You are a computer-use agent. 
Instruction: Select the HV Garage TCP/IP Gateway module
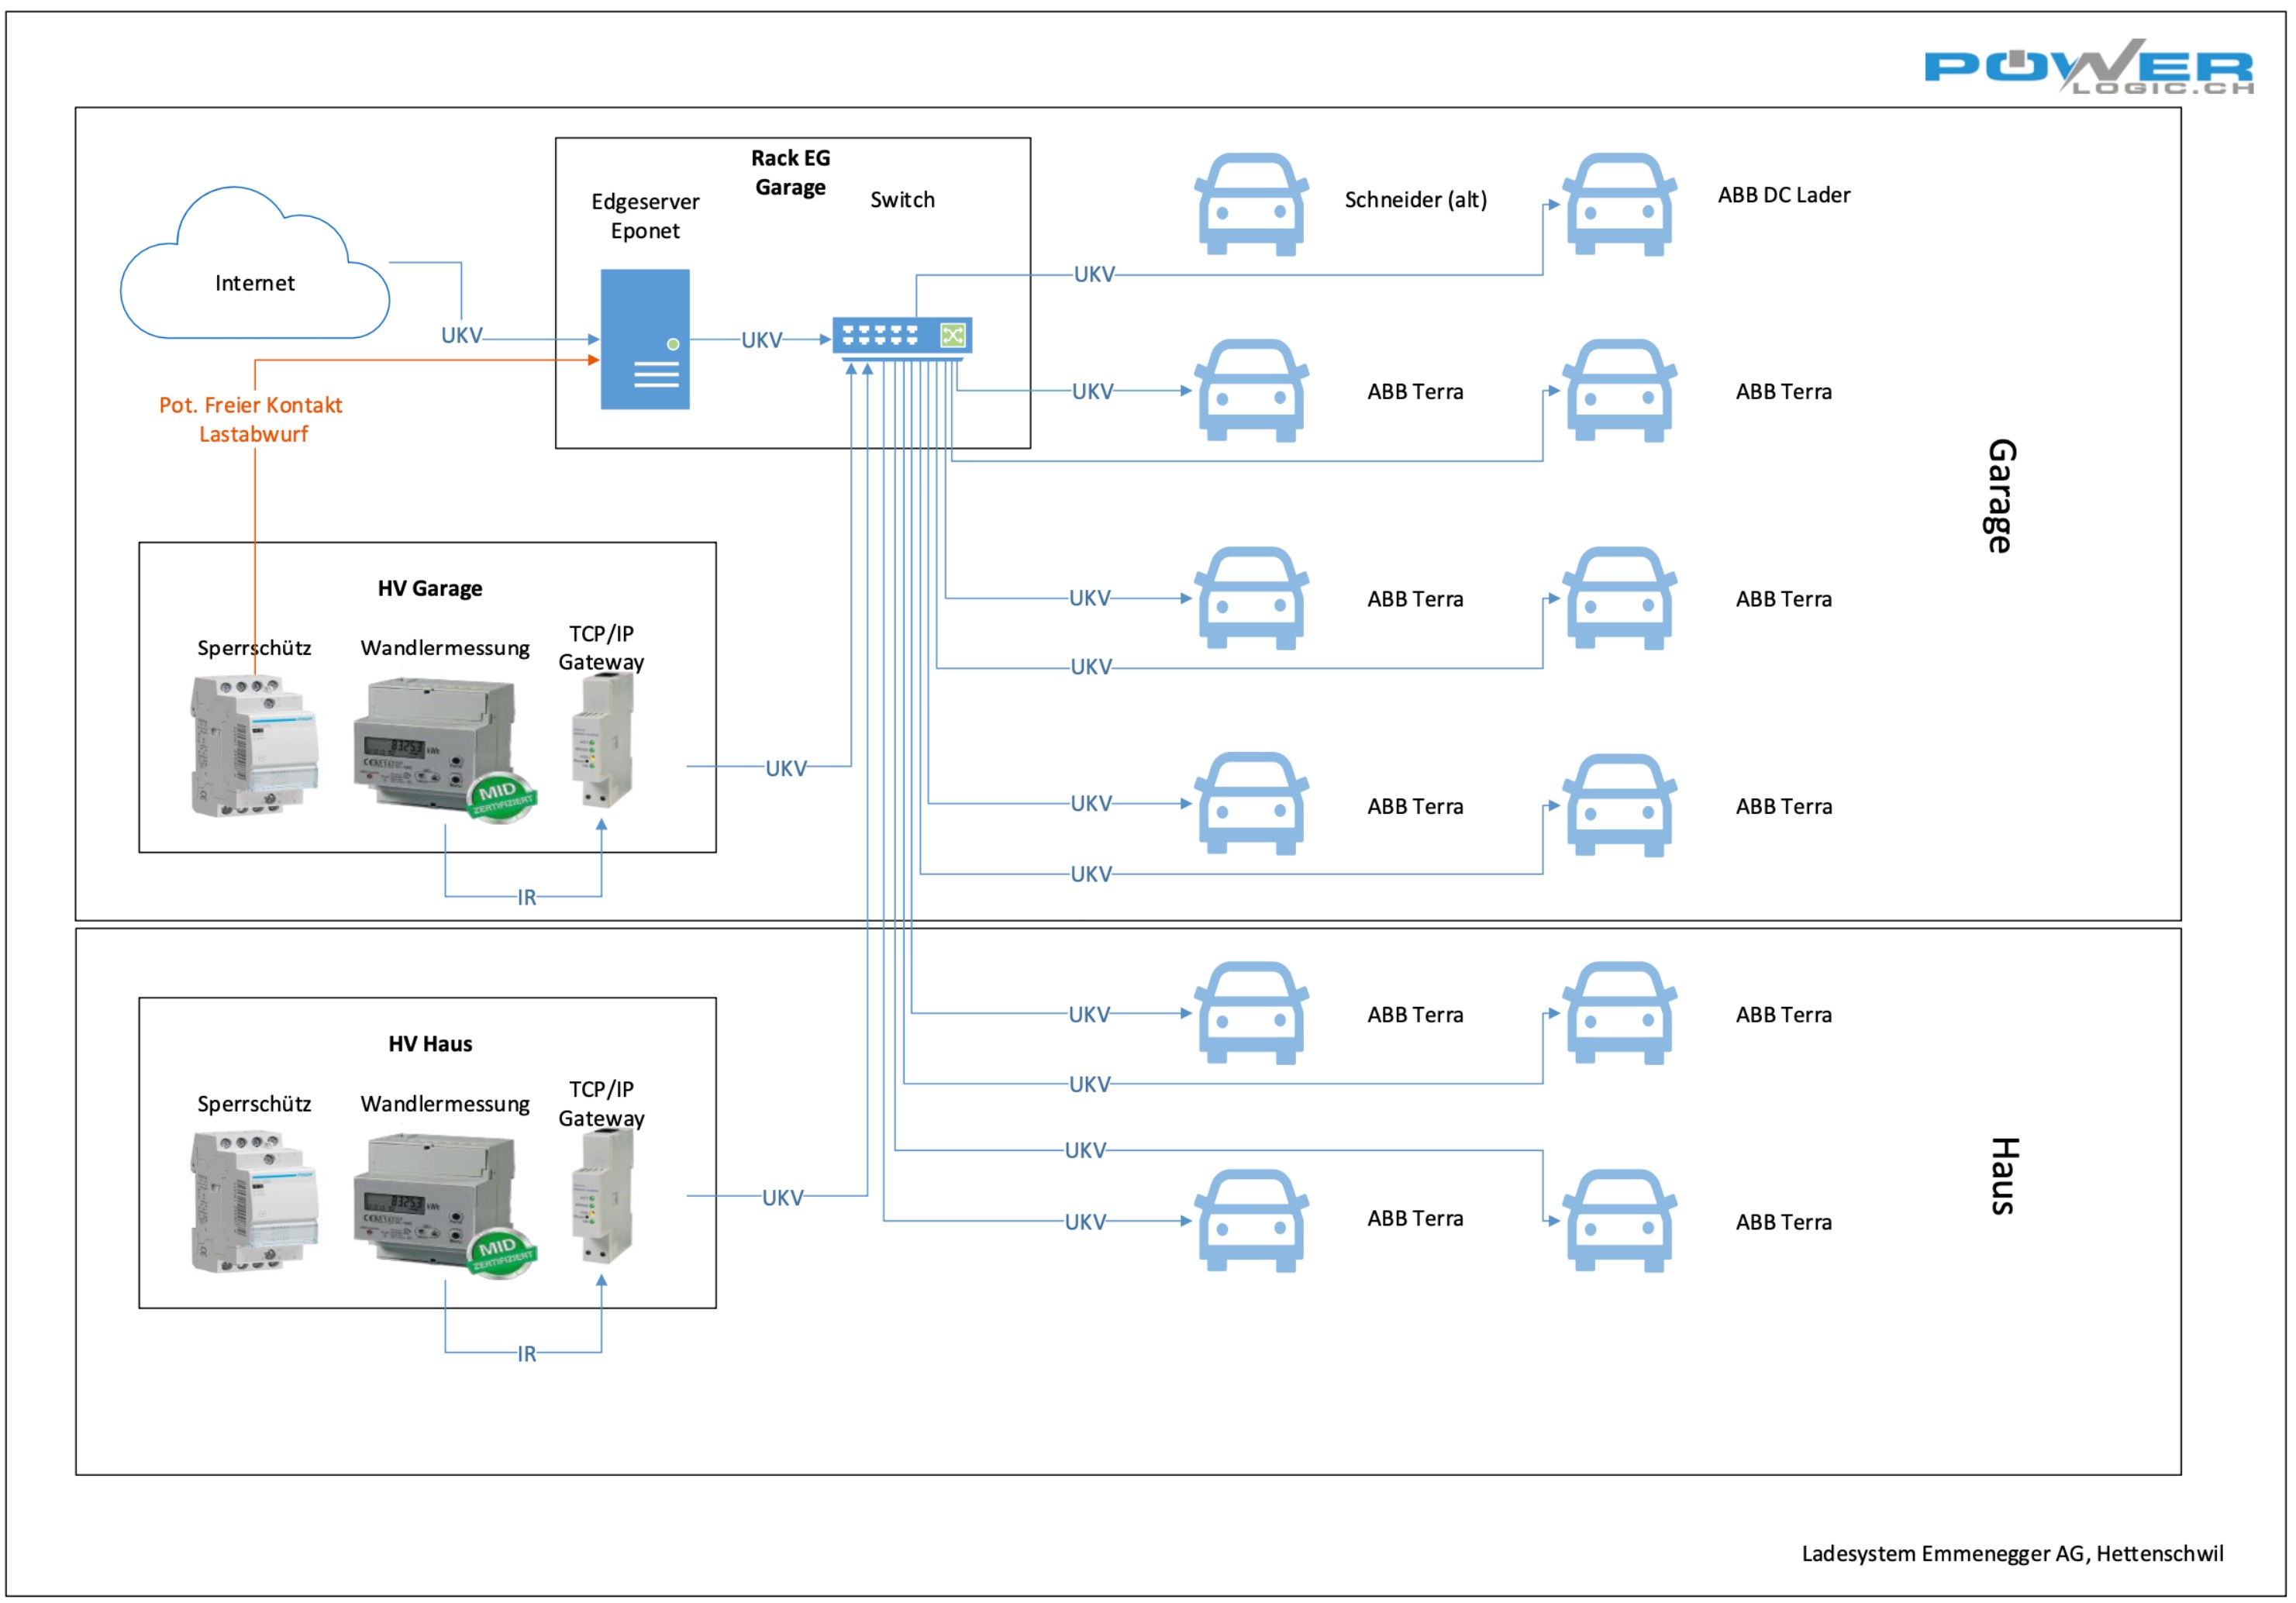click(x=602, y=740)
